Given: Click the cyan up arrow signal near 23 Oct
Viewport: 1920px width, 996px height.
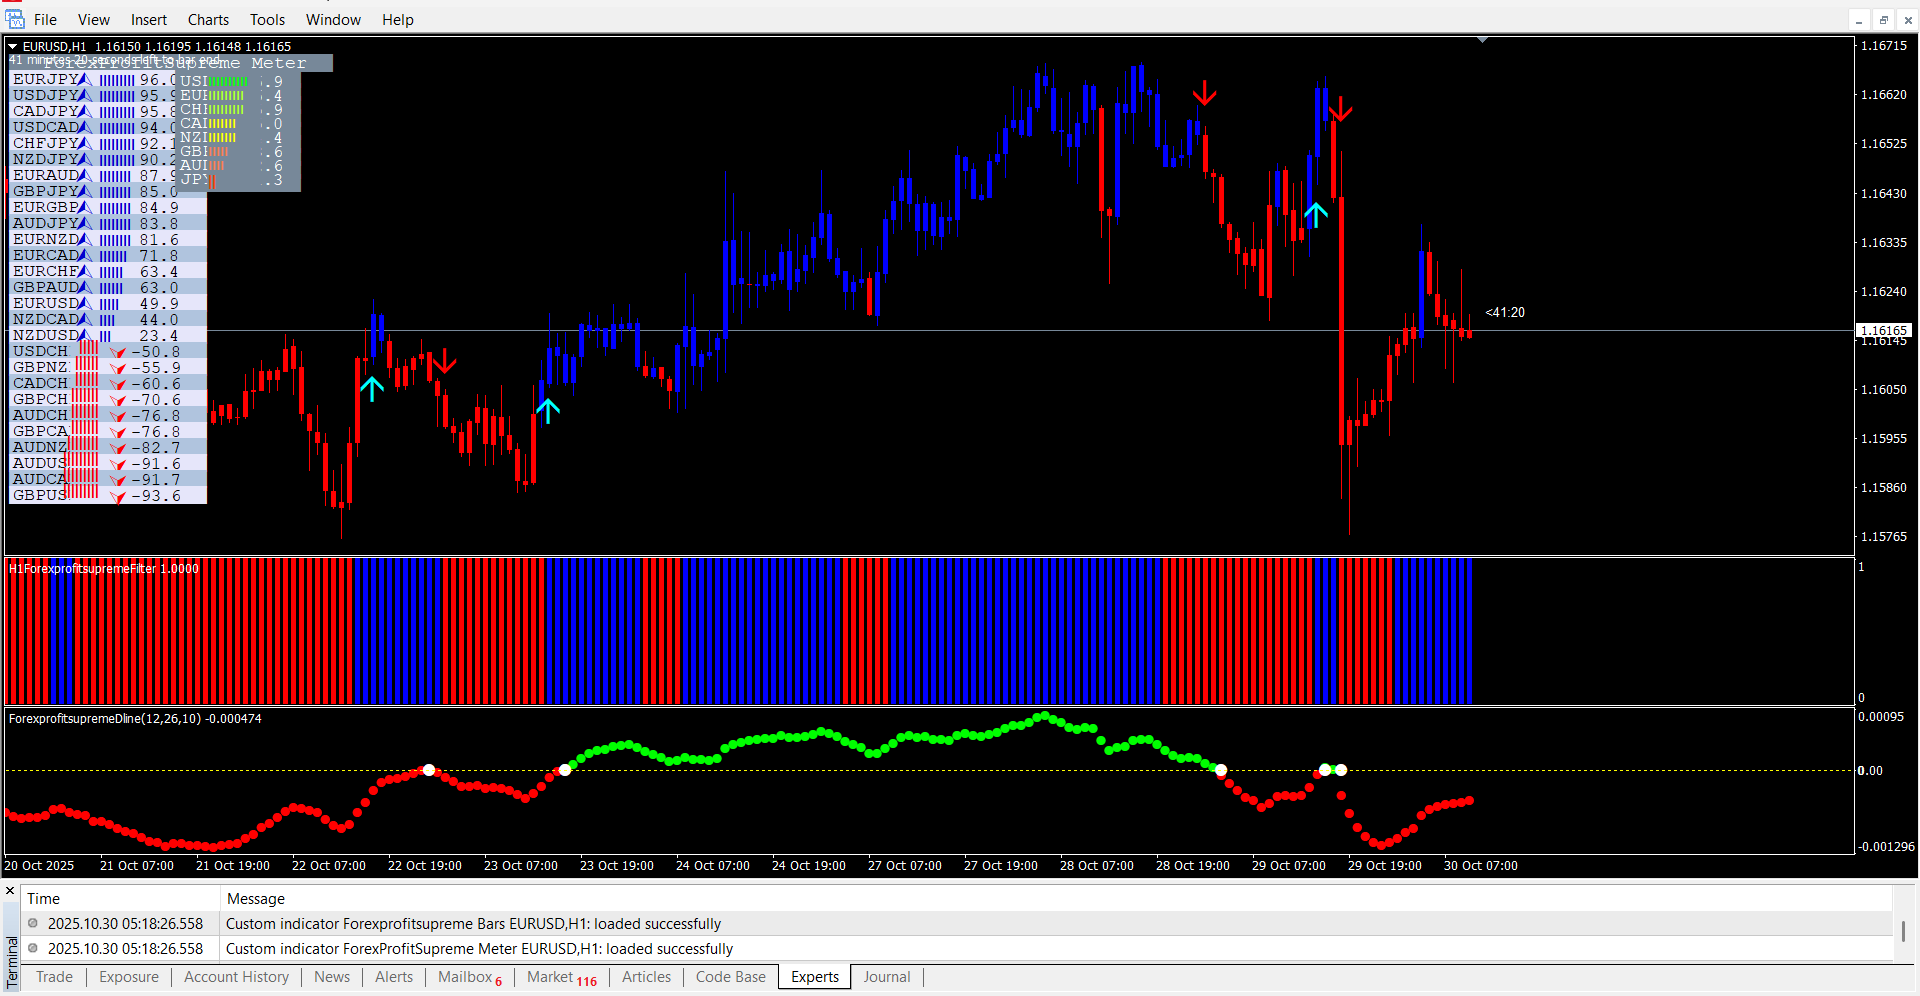Looking at the screenshot, I should coord(548,410).
